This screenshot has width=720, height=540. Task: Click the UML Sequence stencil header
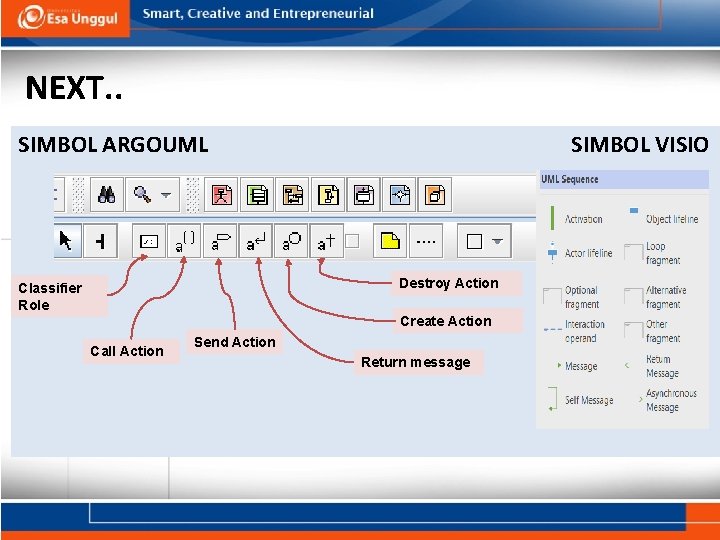[624, 179]
